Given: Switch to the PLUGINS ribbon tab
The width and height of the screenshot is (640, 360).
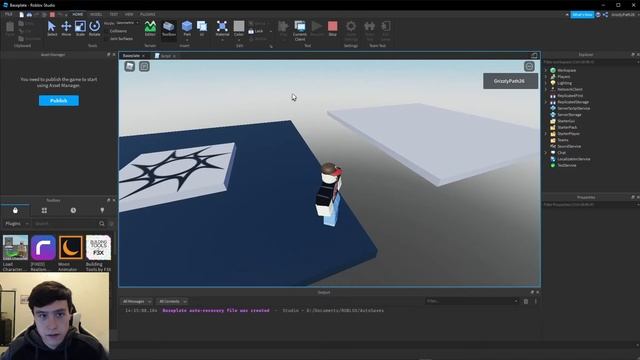Looking at the screenshot, I should [147, 14].
